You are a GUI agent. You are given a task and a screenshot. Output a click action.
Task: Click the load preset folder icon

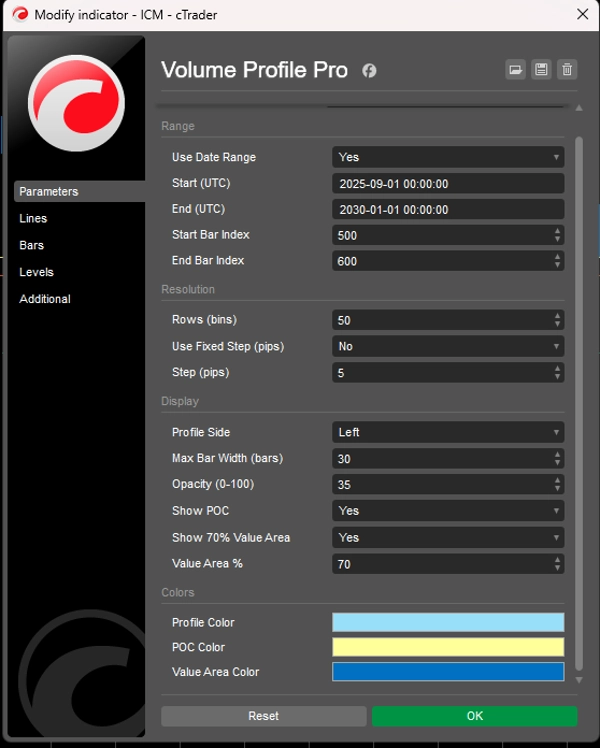point(515,70)
